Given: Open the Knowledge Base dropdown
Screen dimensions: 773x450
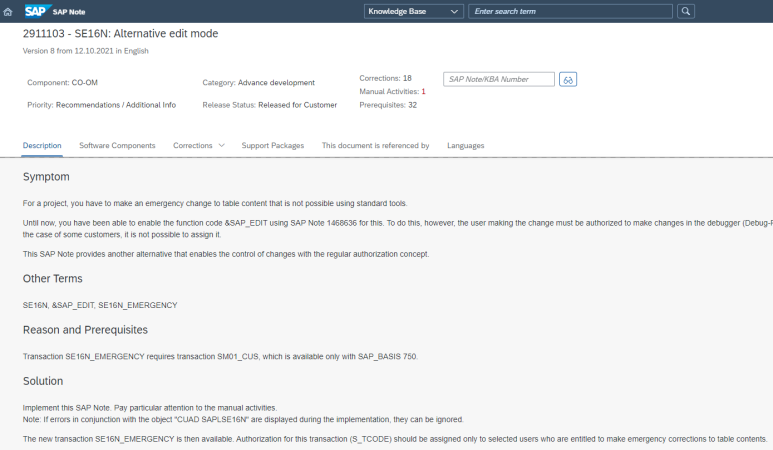Looking at the screenshot, I should click(414, 11).
